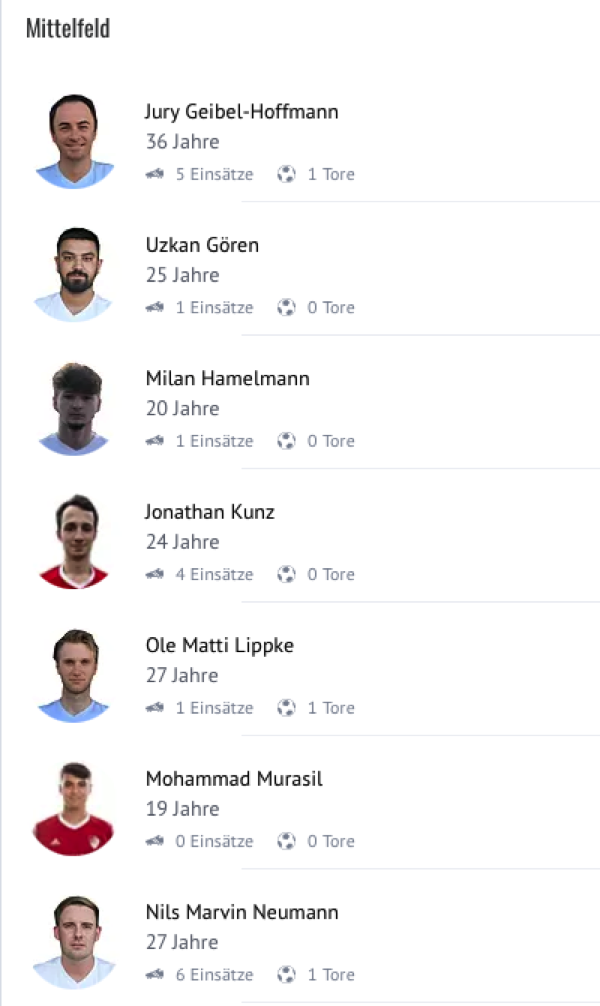Click the soccer ball icon in Jonathan Kunz's row
The width and height of the screenshot is (600, 1006).
287,574
